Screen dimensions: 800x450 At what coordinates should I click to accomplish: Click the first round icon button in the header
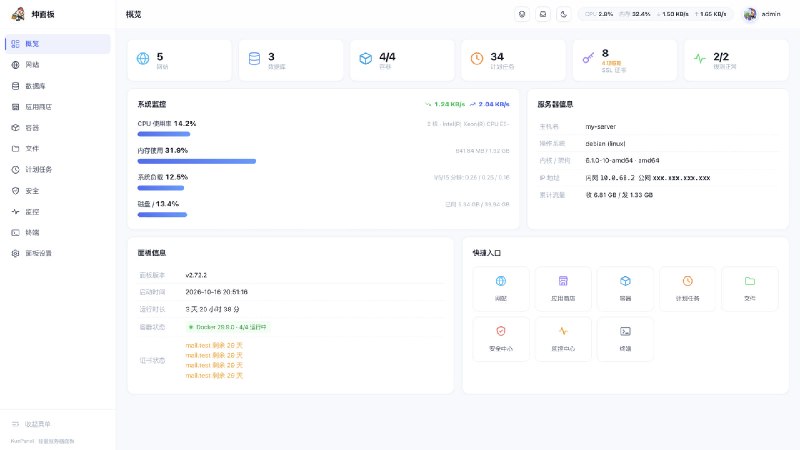coord(522,14)
